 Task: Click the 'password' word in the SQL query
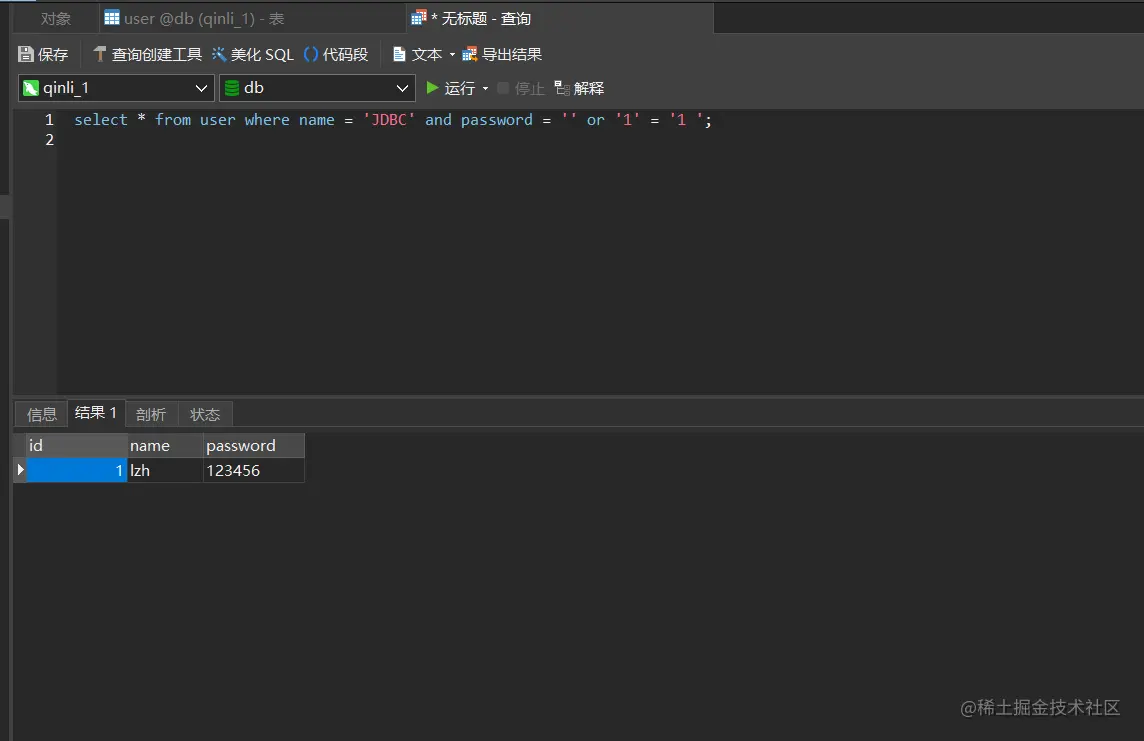click(x=496, y=120)
